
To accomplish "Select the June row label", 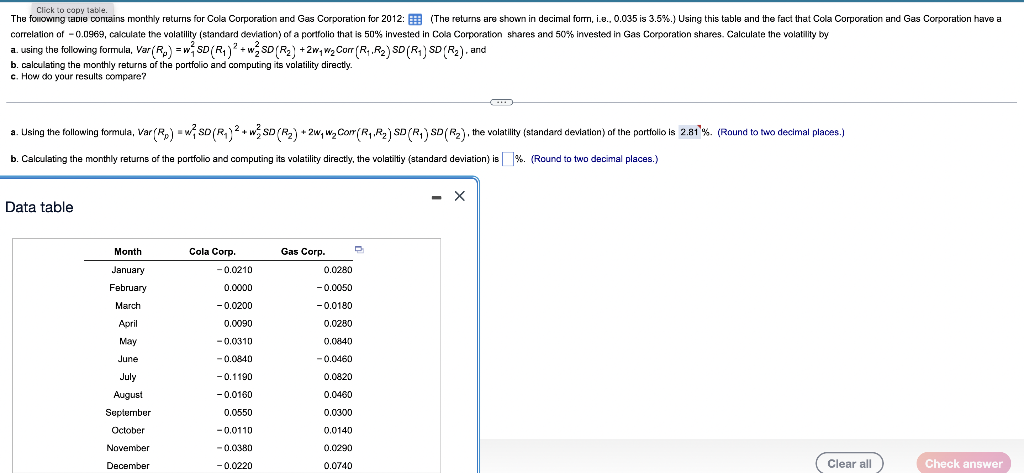I will (x=128, y=359).
